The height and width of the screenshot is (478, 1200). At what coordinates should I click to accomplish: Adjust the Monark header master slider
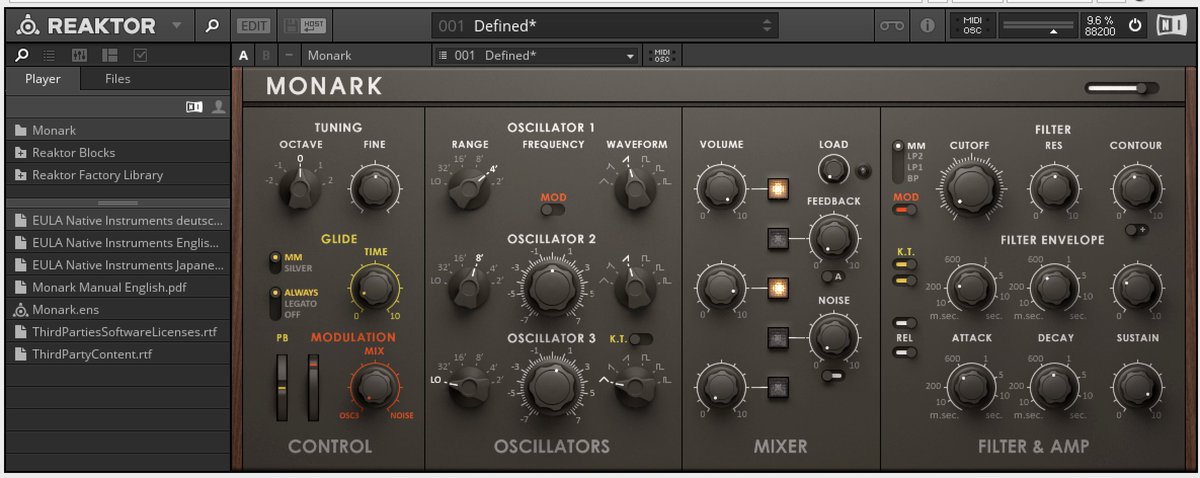1122,88
